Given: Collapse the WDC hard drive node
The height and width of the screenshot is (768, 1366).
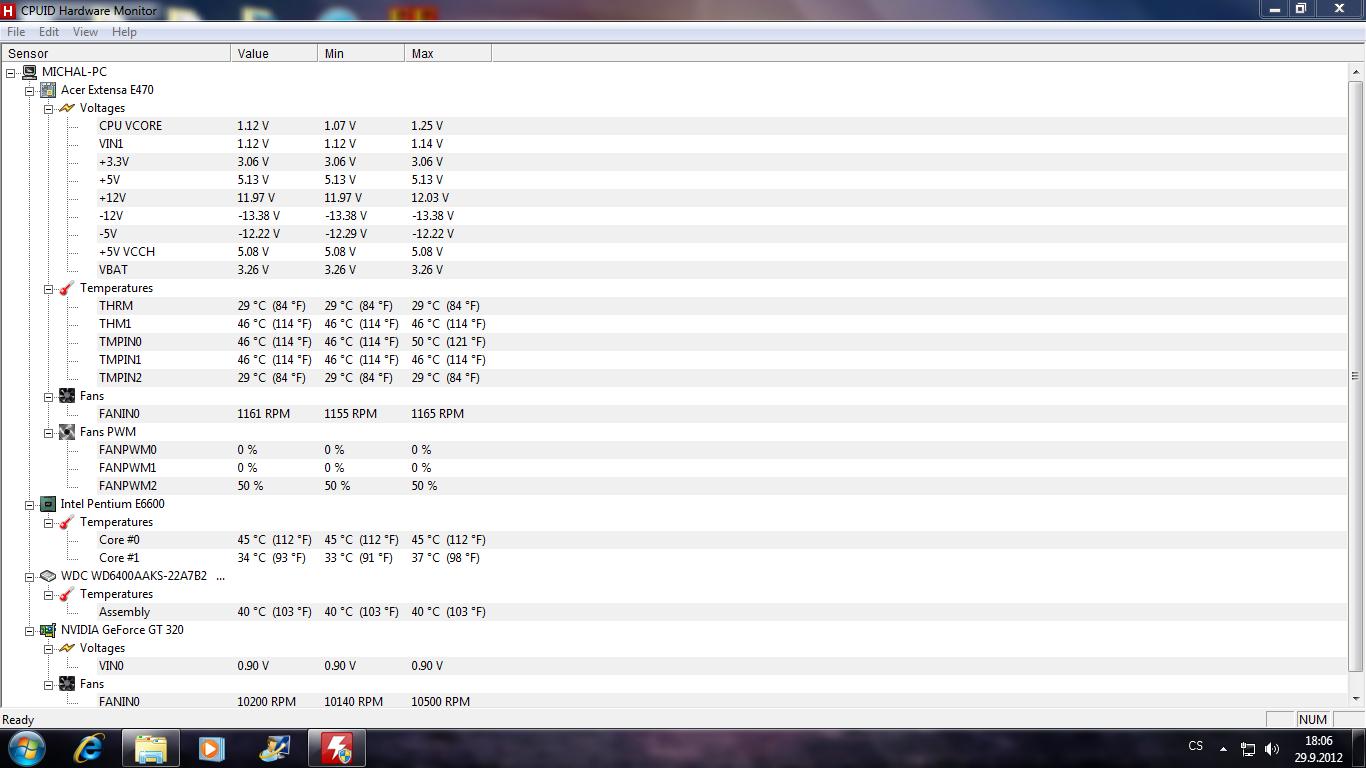Looking at the screenshot, I should click(x=30, y=576).
